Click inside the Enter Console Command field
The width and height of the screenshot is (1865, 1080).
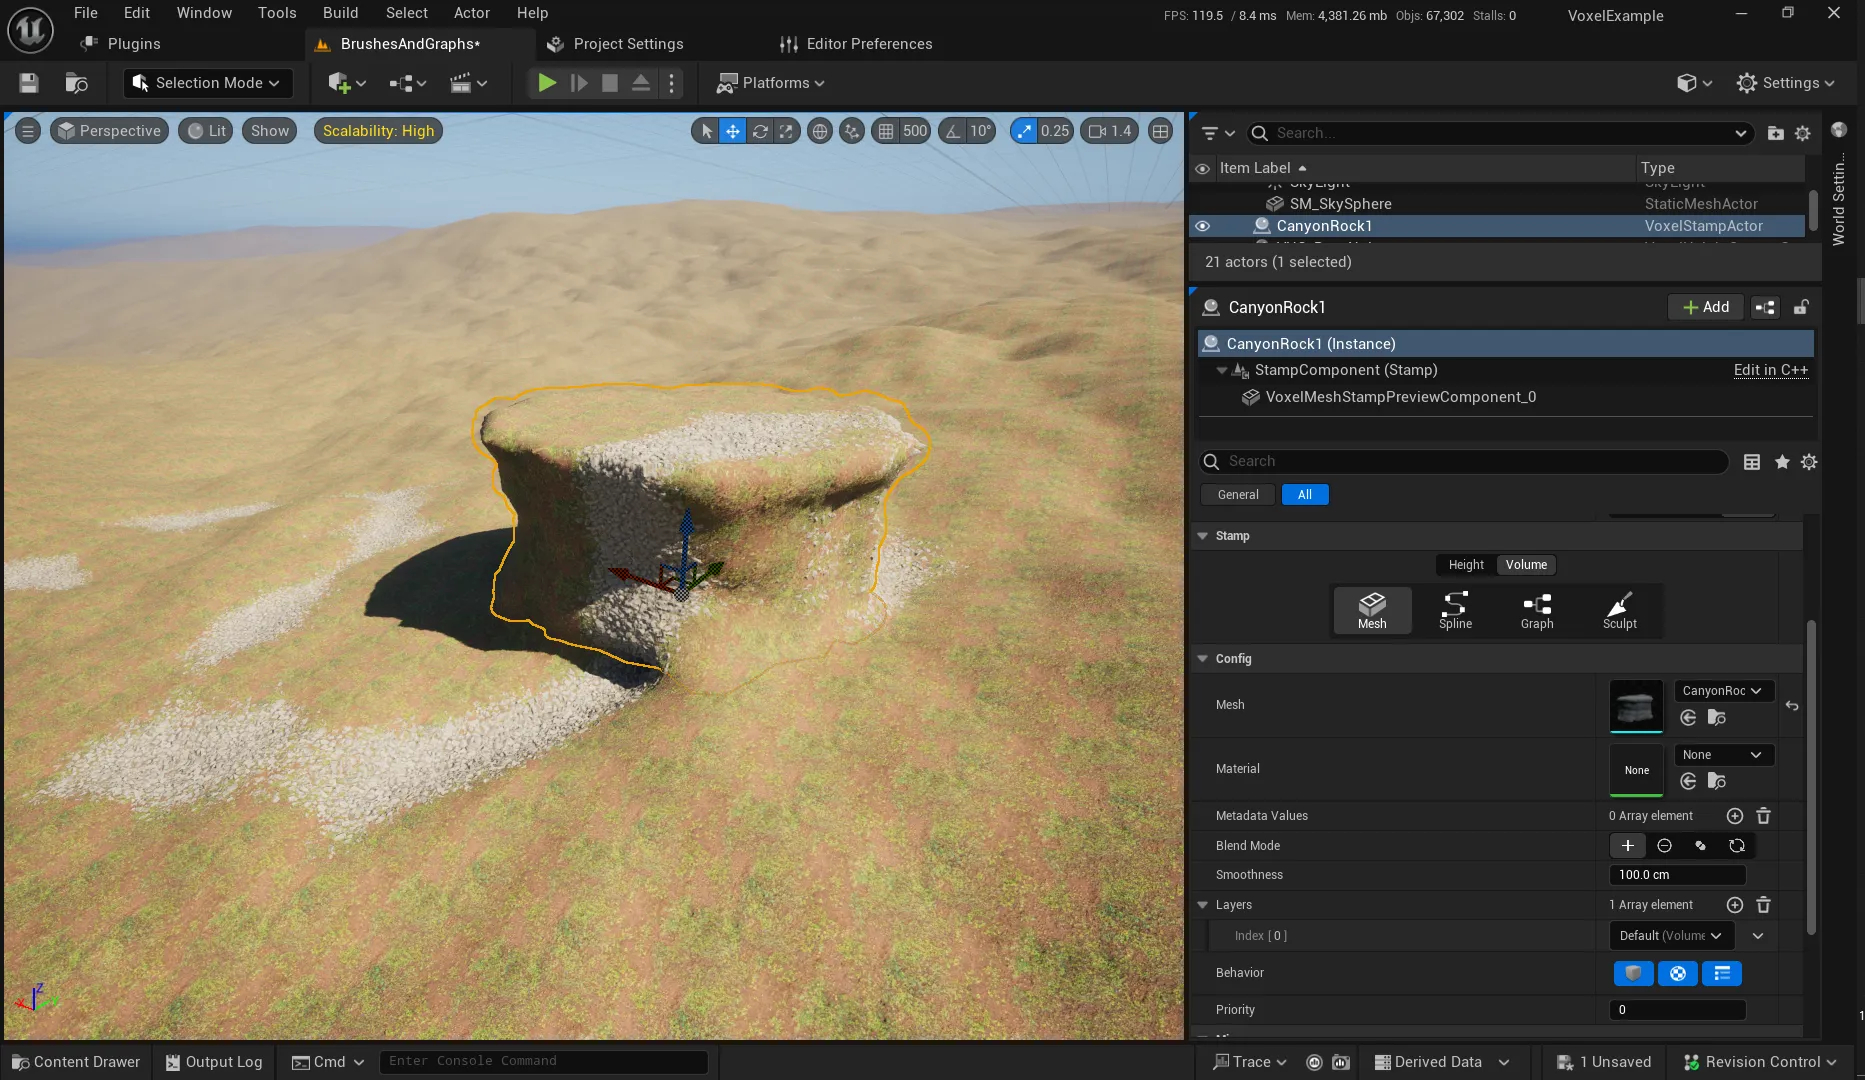543,1060
